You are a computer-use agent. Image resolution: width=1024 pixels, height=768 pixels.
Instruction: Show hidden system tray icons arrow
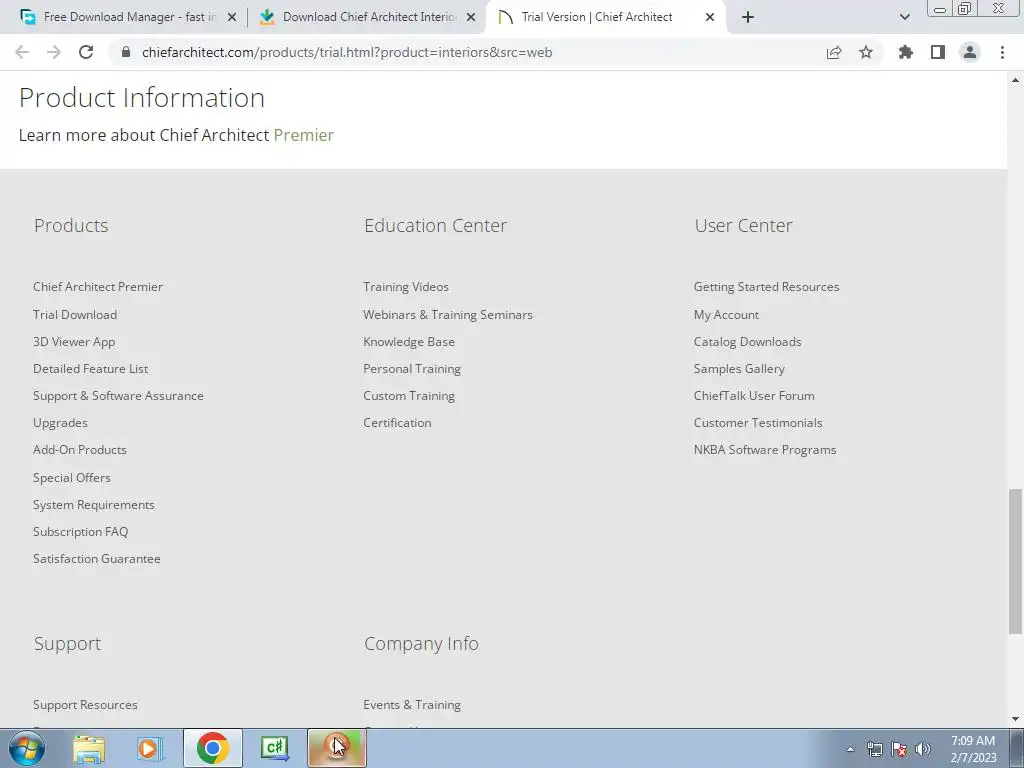[850, 749]
